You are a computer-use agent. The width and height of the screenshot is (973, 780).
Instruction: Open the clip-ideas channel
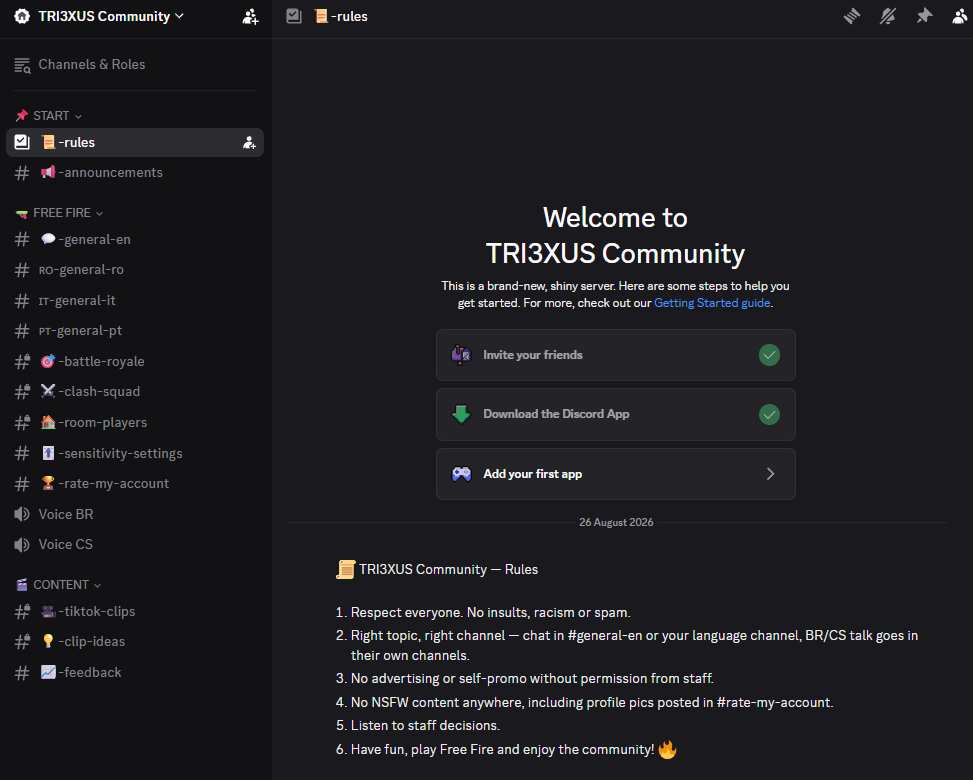135,642
